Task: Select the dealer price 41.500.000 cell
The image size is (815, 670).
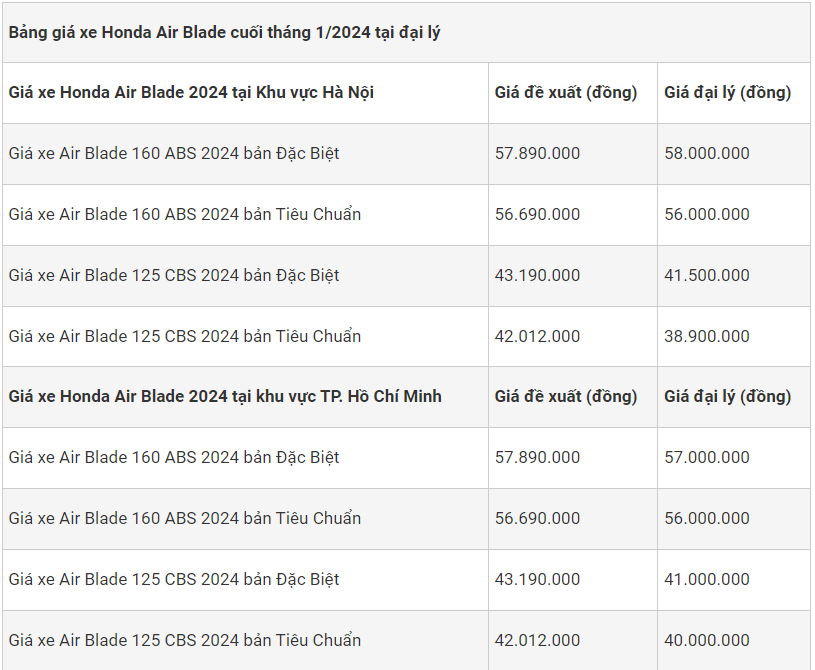Action: (707, 275)
